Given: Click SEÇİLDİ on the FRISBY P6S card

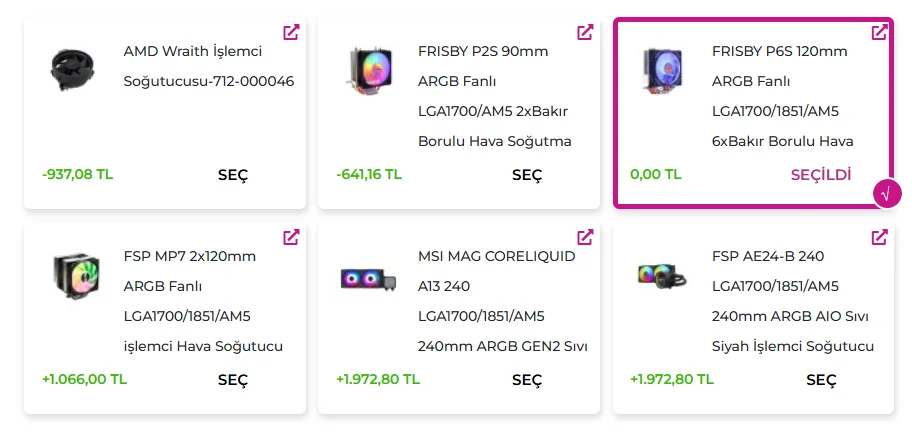Looking at the screenshot, I should (821, 174).
